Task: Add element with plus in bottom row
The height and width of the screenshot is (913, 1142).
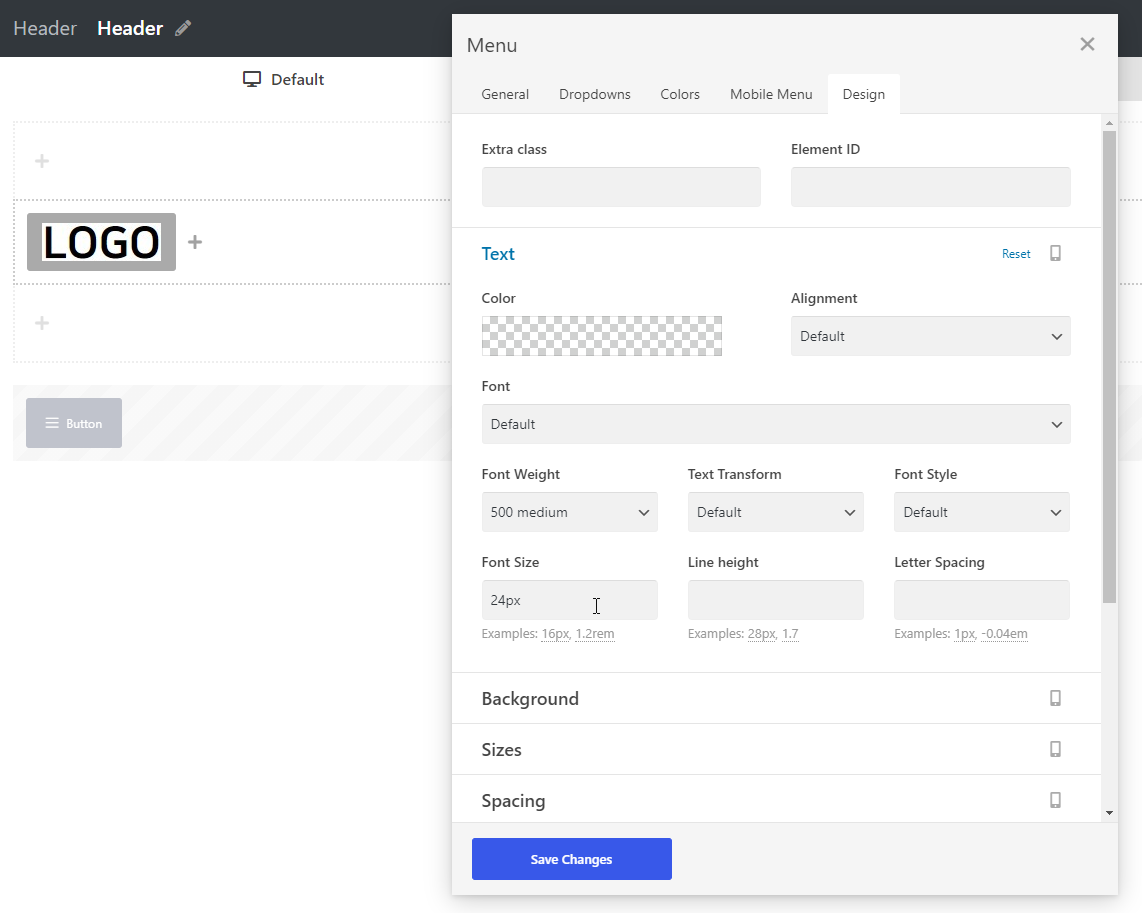Action: pos(42,323)
